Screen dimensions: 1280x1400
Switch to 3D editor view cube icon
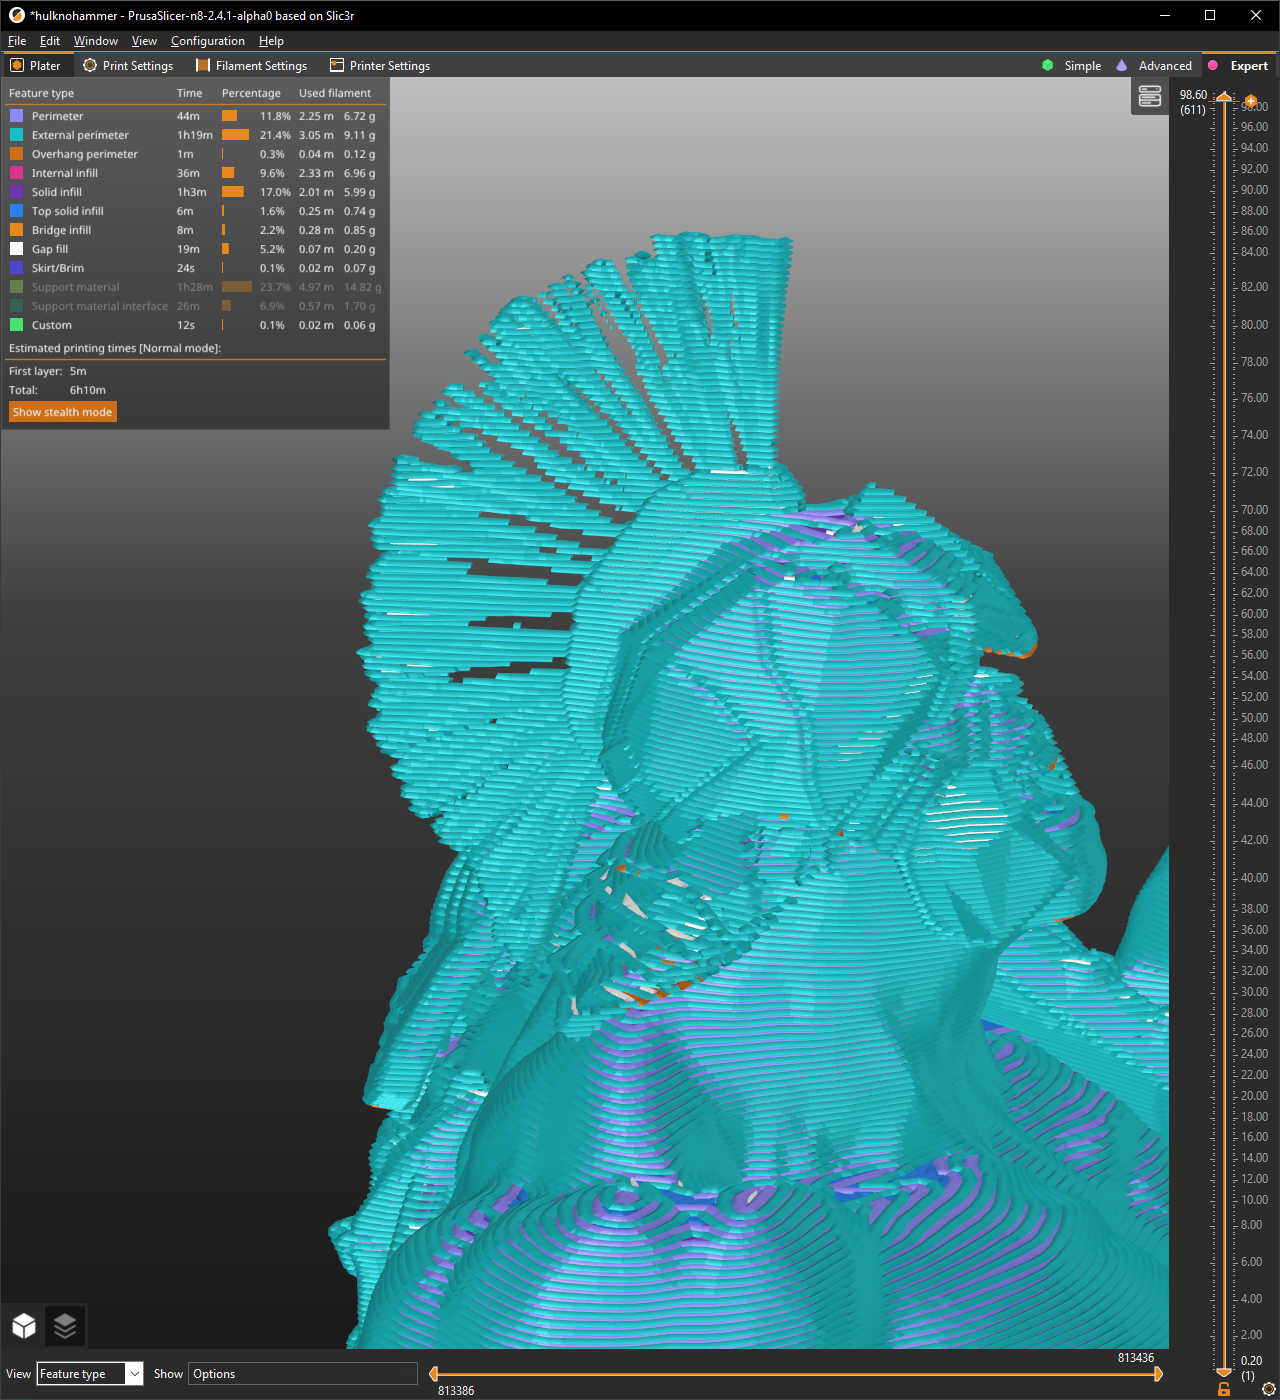(24, 1326)
